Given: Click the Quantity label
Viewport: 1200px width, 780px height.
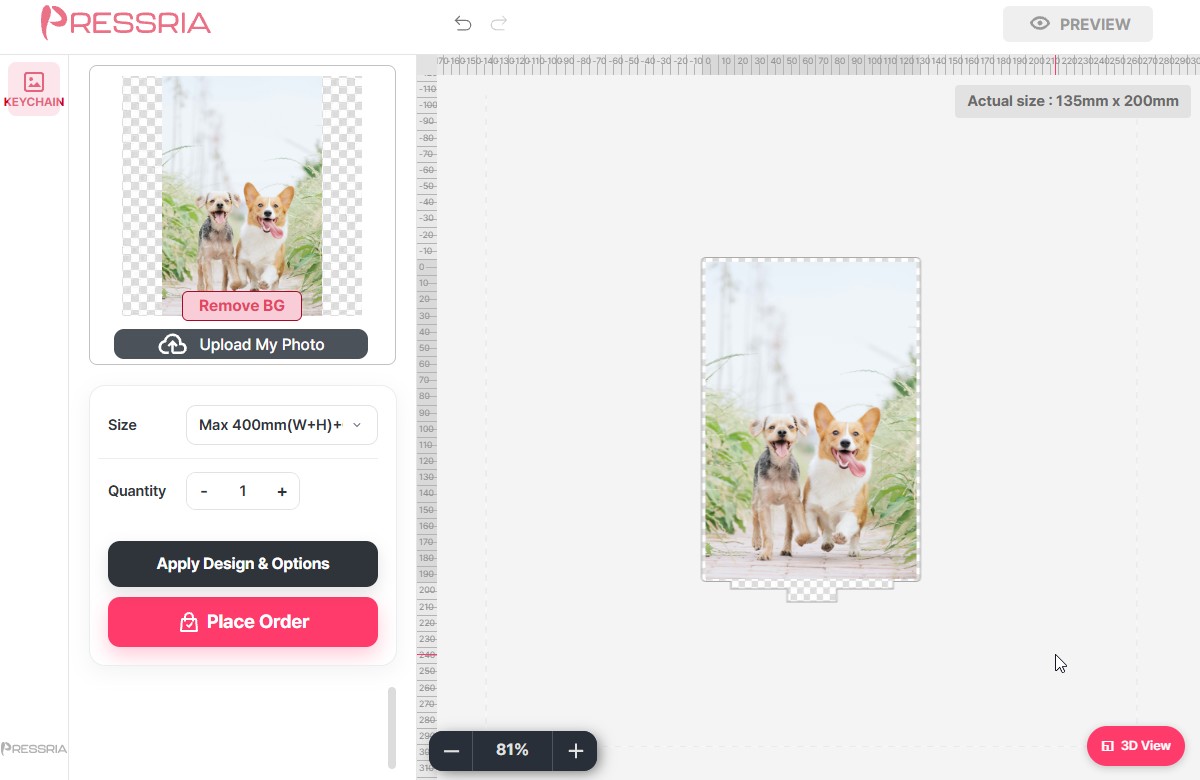Looking at the screenshot, I should point(137,491).
